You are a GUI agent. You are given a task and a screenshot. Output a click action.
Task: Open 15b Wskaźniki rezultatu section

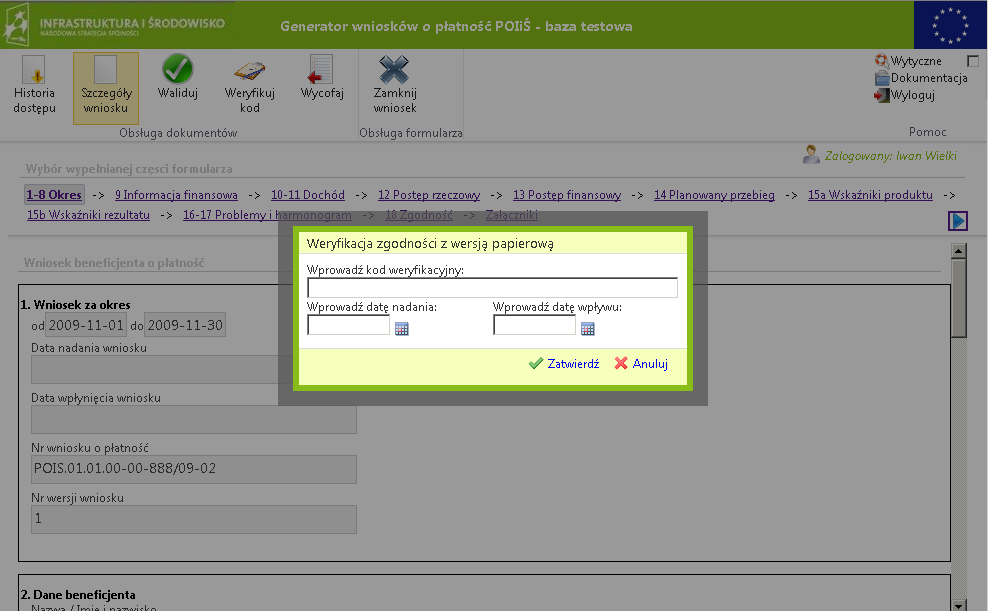88,215
